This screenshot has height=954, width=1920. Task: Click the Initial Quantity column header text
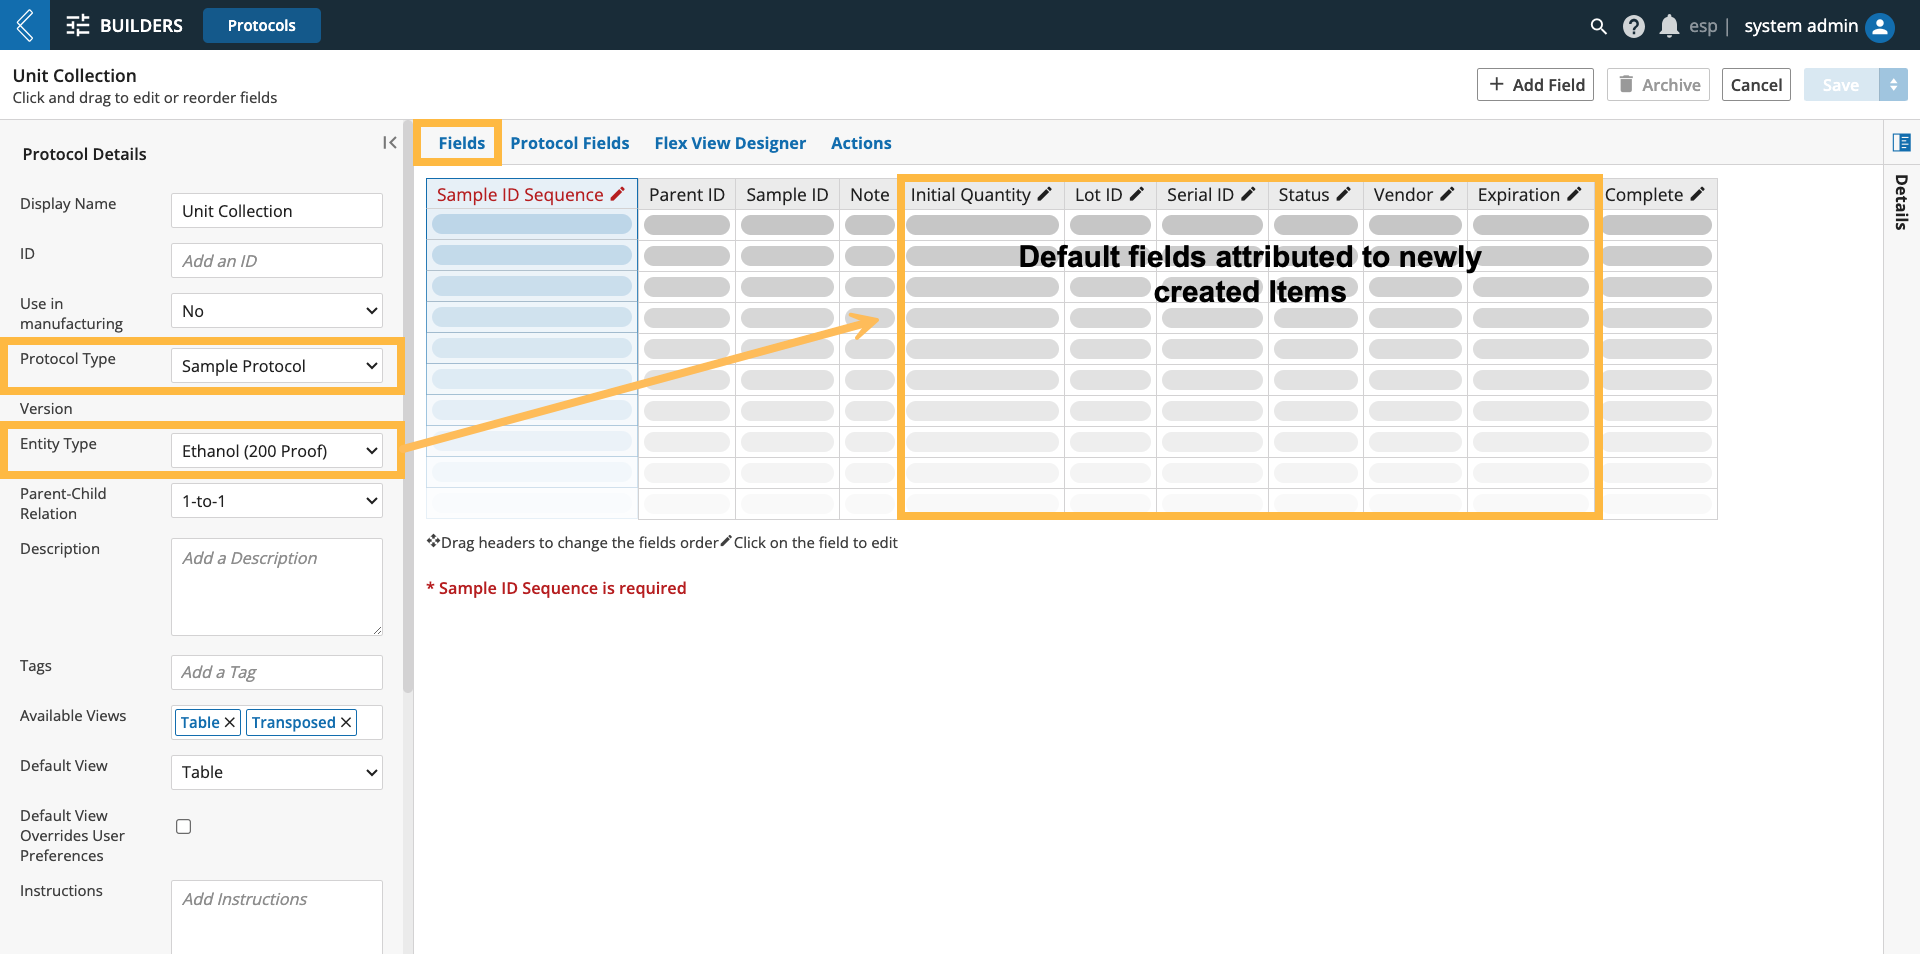(970, 194)
